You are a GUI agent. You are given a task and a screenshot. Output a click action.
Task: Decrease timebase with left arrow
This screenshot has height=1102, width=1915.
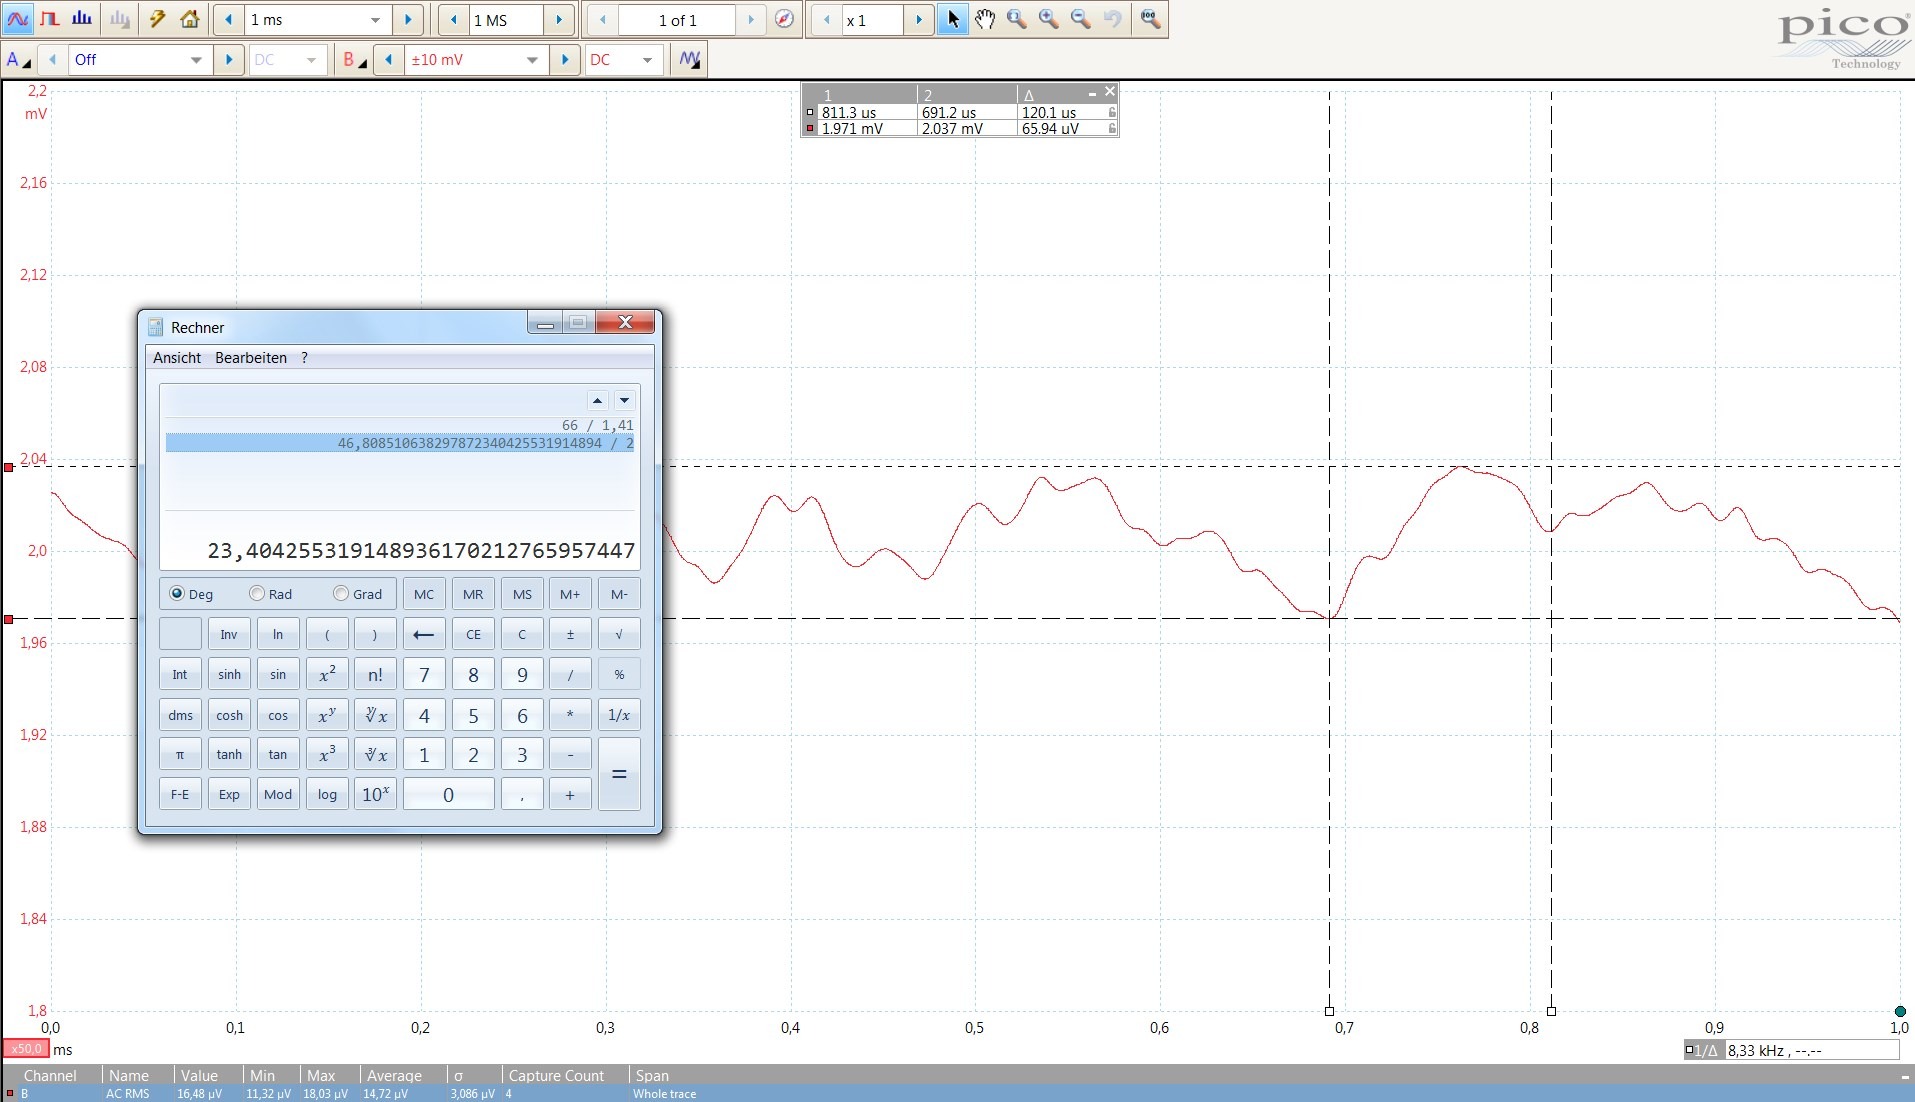pos(229,20)
